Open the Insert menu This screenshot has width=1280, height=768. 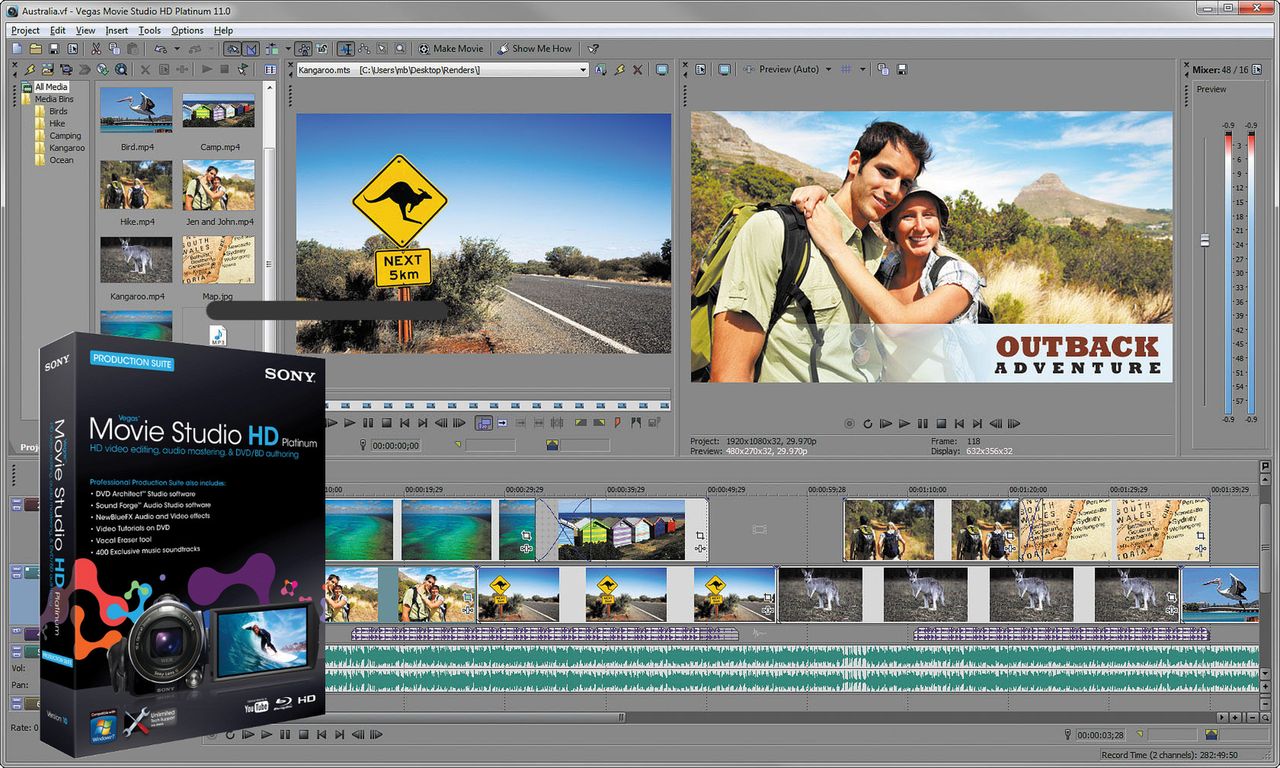pos(117,31)
